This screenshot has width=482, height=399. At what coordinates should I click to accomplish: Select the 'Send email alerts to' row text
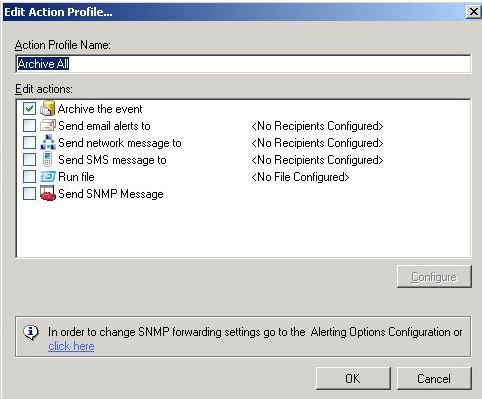pos(104,126)
